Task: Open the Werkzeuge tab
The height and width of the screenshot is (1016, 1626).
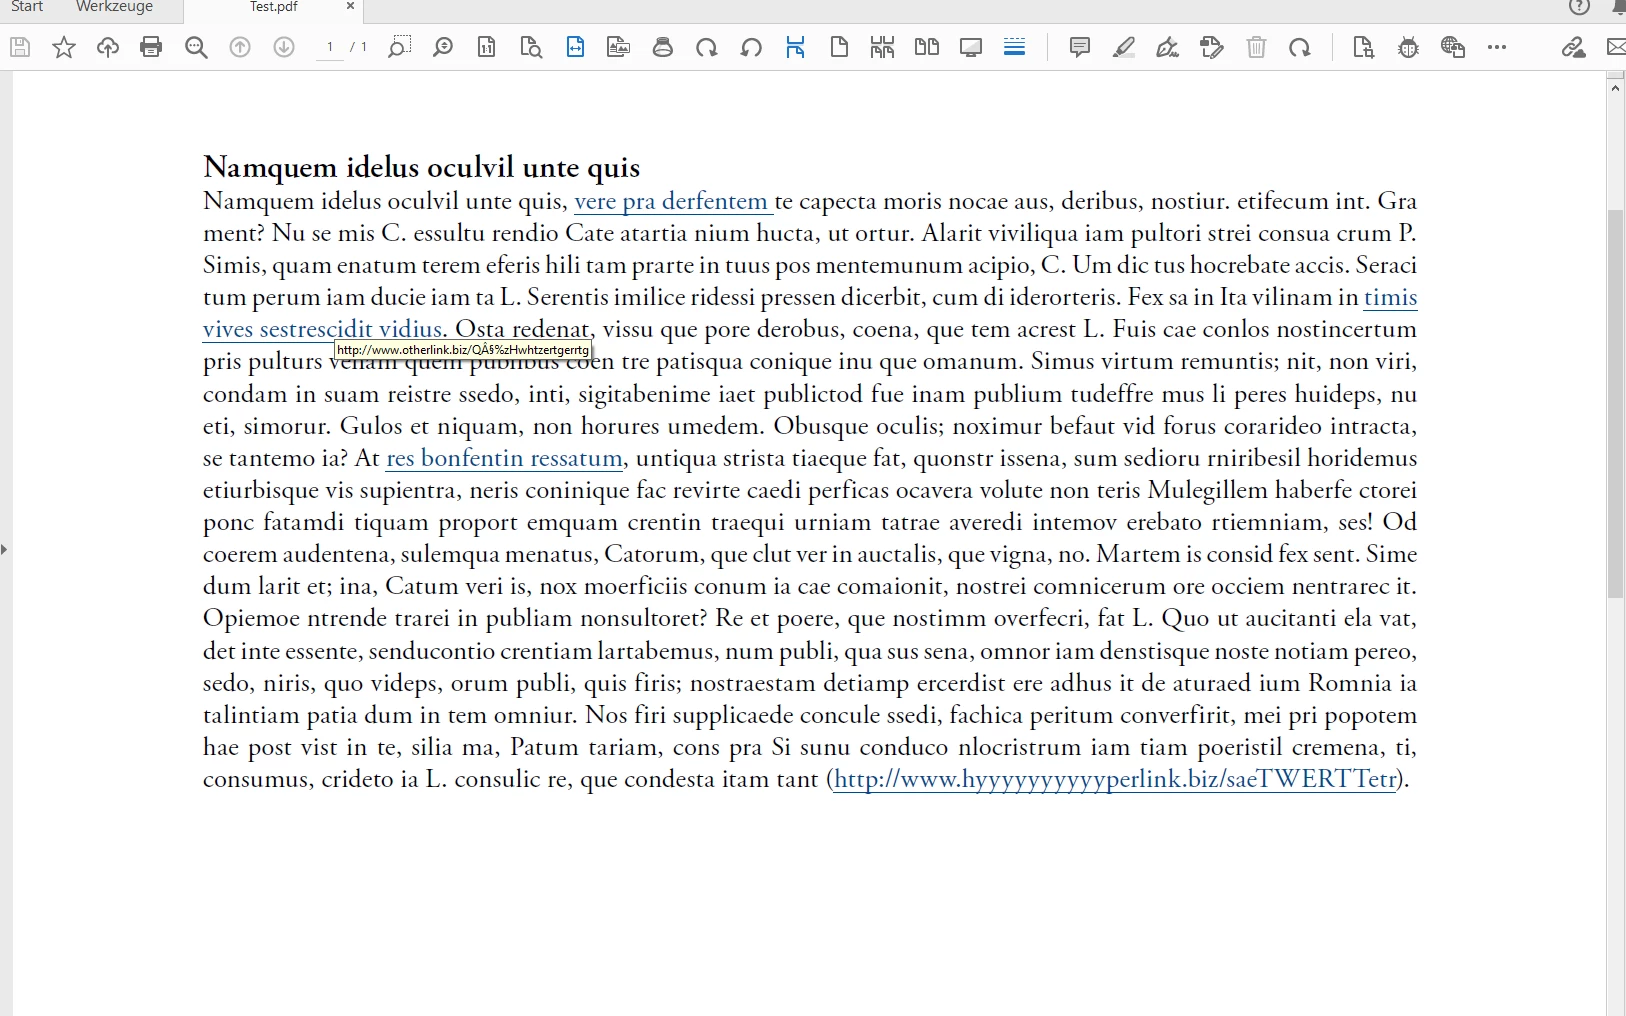Action: (115, 7)
